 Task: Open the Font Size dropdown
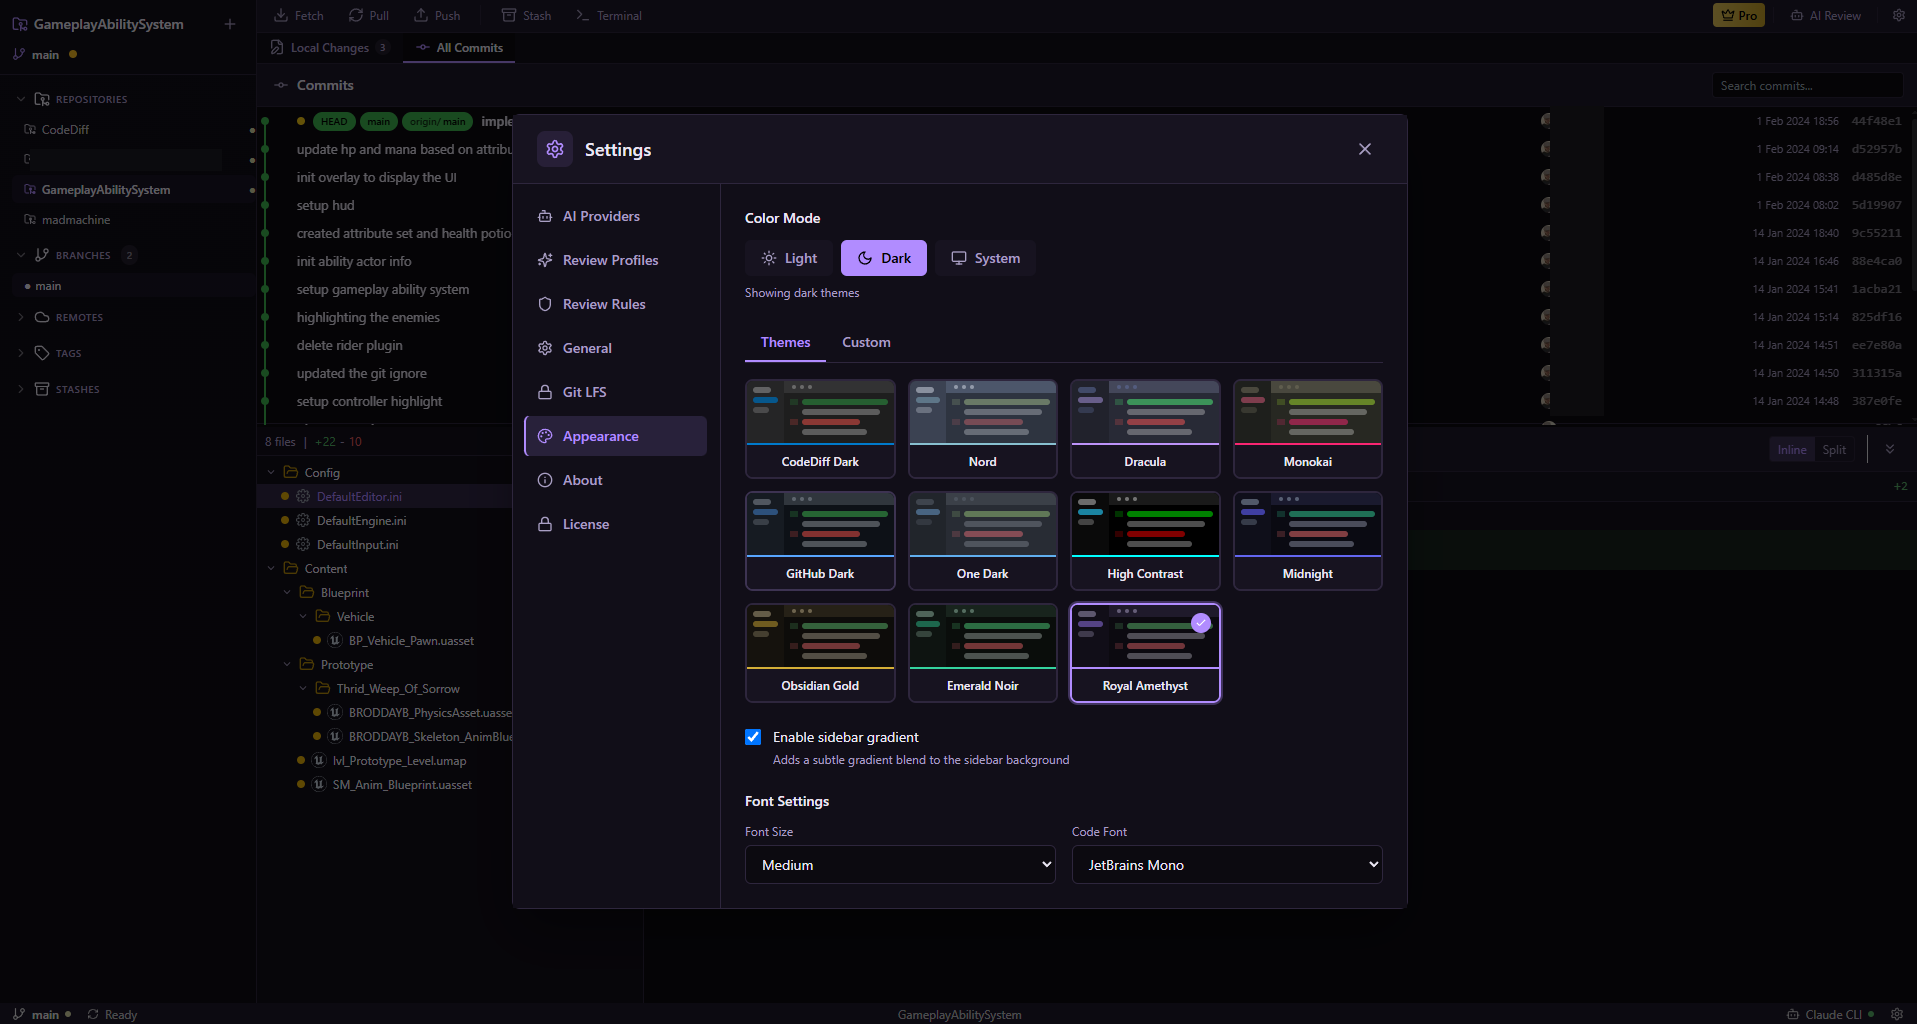pyautogui.click(x=900, y=865)
